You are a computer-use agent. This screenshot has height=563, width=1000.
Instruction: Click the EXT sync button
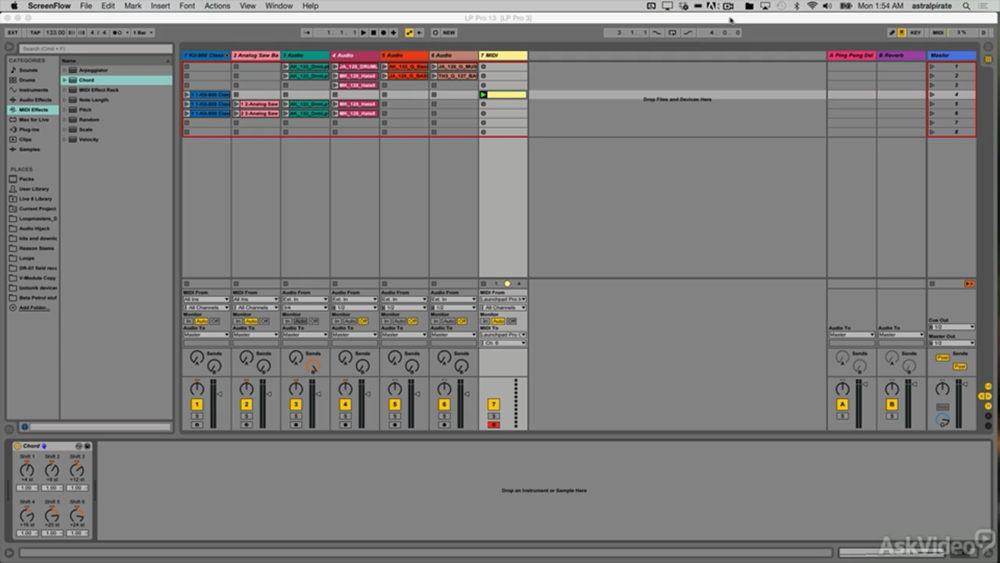[13, 33]
